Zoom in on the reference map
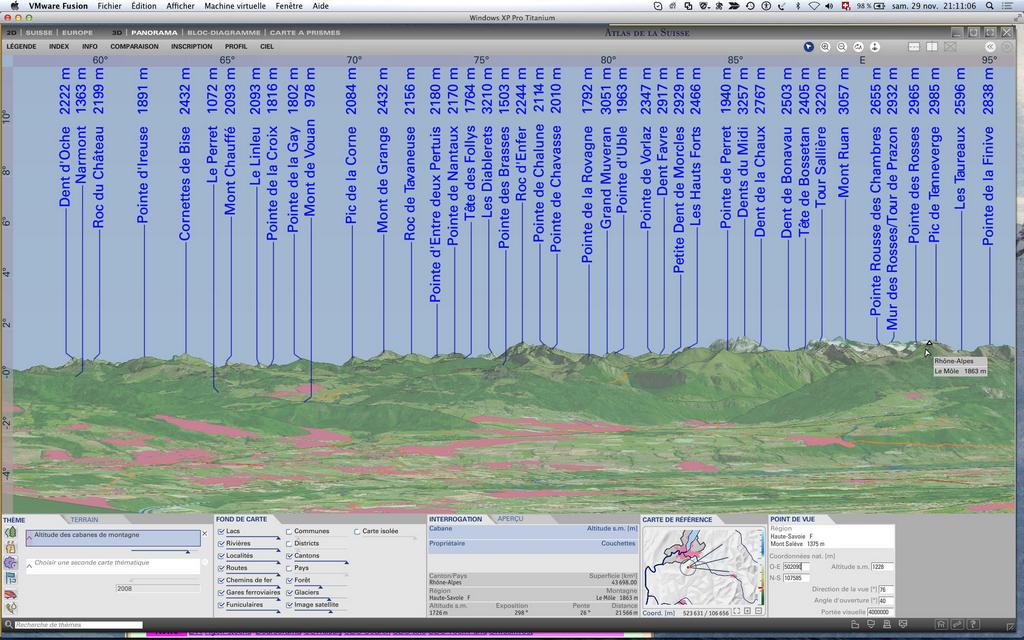The height and width of the screenshot is (640, 1024). point(747,611)
